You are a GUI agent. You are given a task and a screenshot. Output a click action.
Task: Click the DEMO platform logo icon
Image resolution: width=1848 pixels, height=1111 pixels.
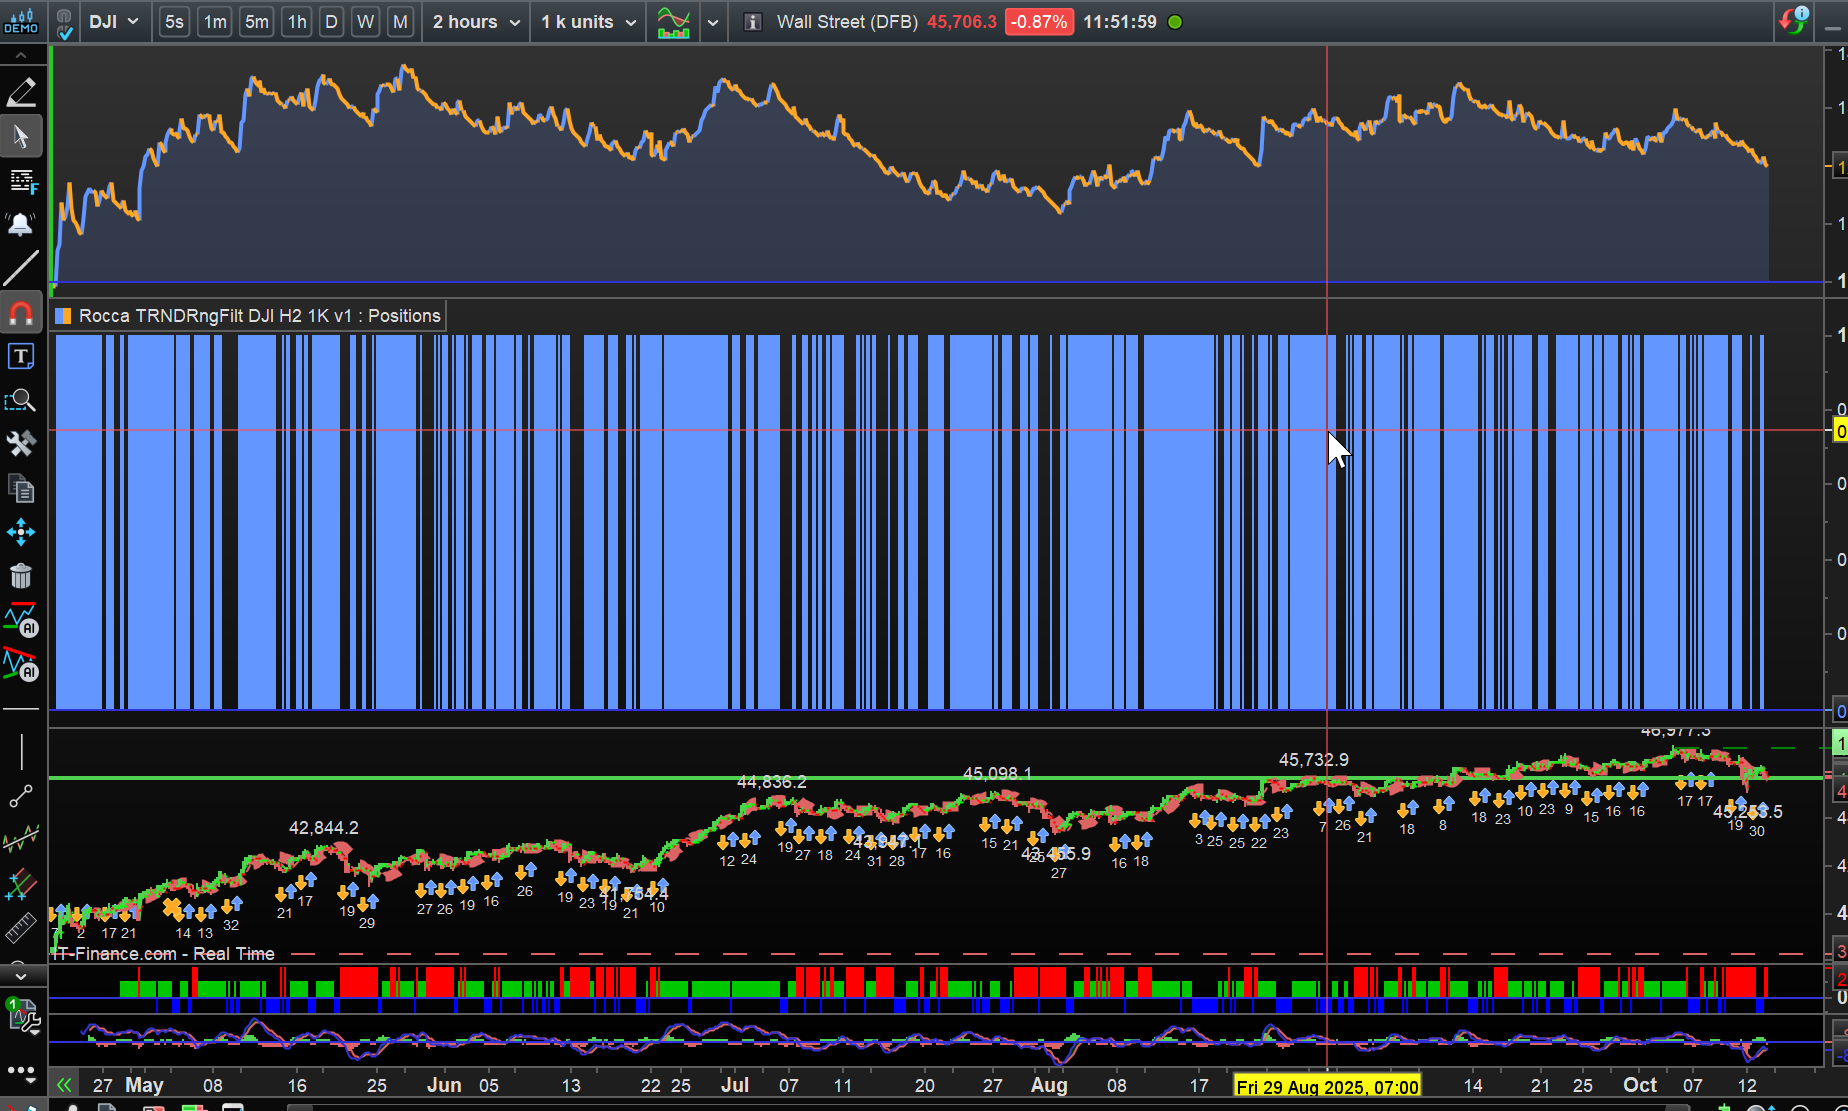[21, 21]
